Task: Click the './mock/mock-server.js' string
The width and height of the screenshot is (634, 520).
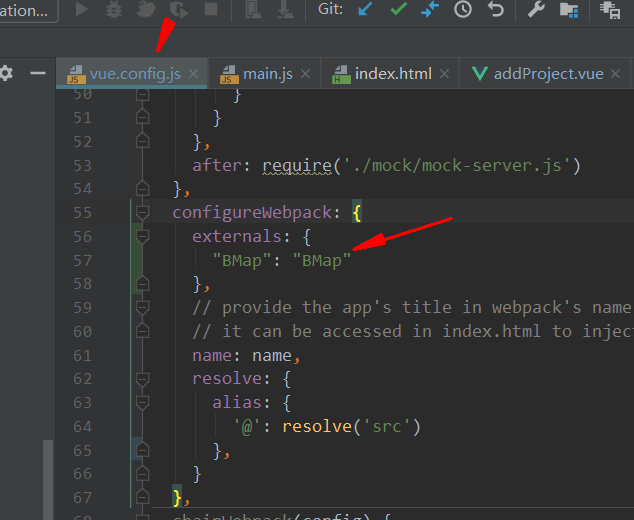Action: click(456, 166)
